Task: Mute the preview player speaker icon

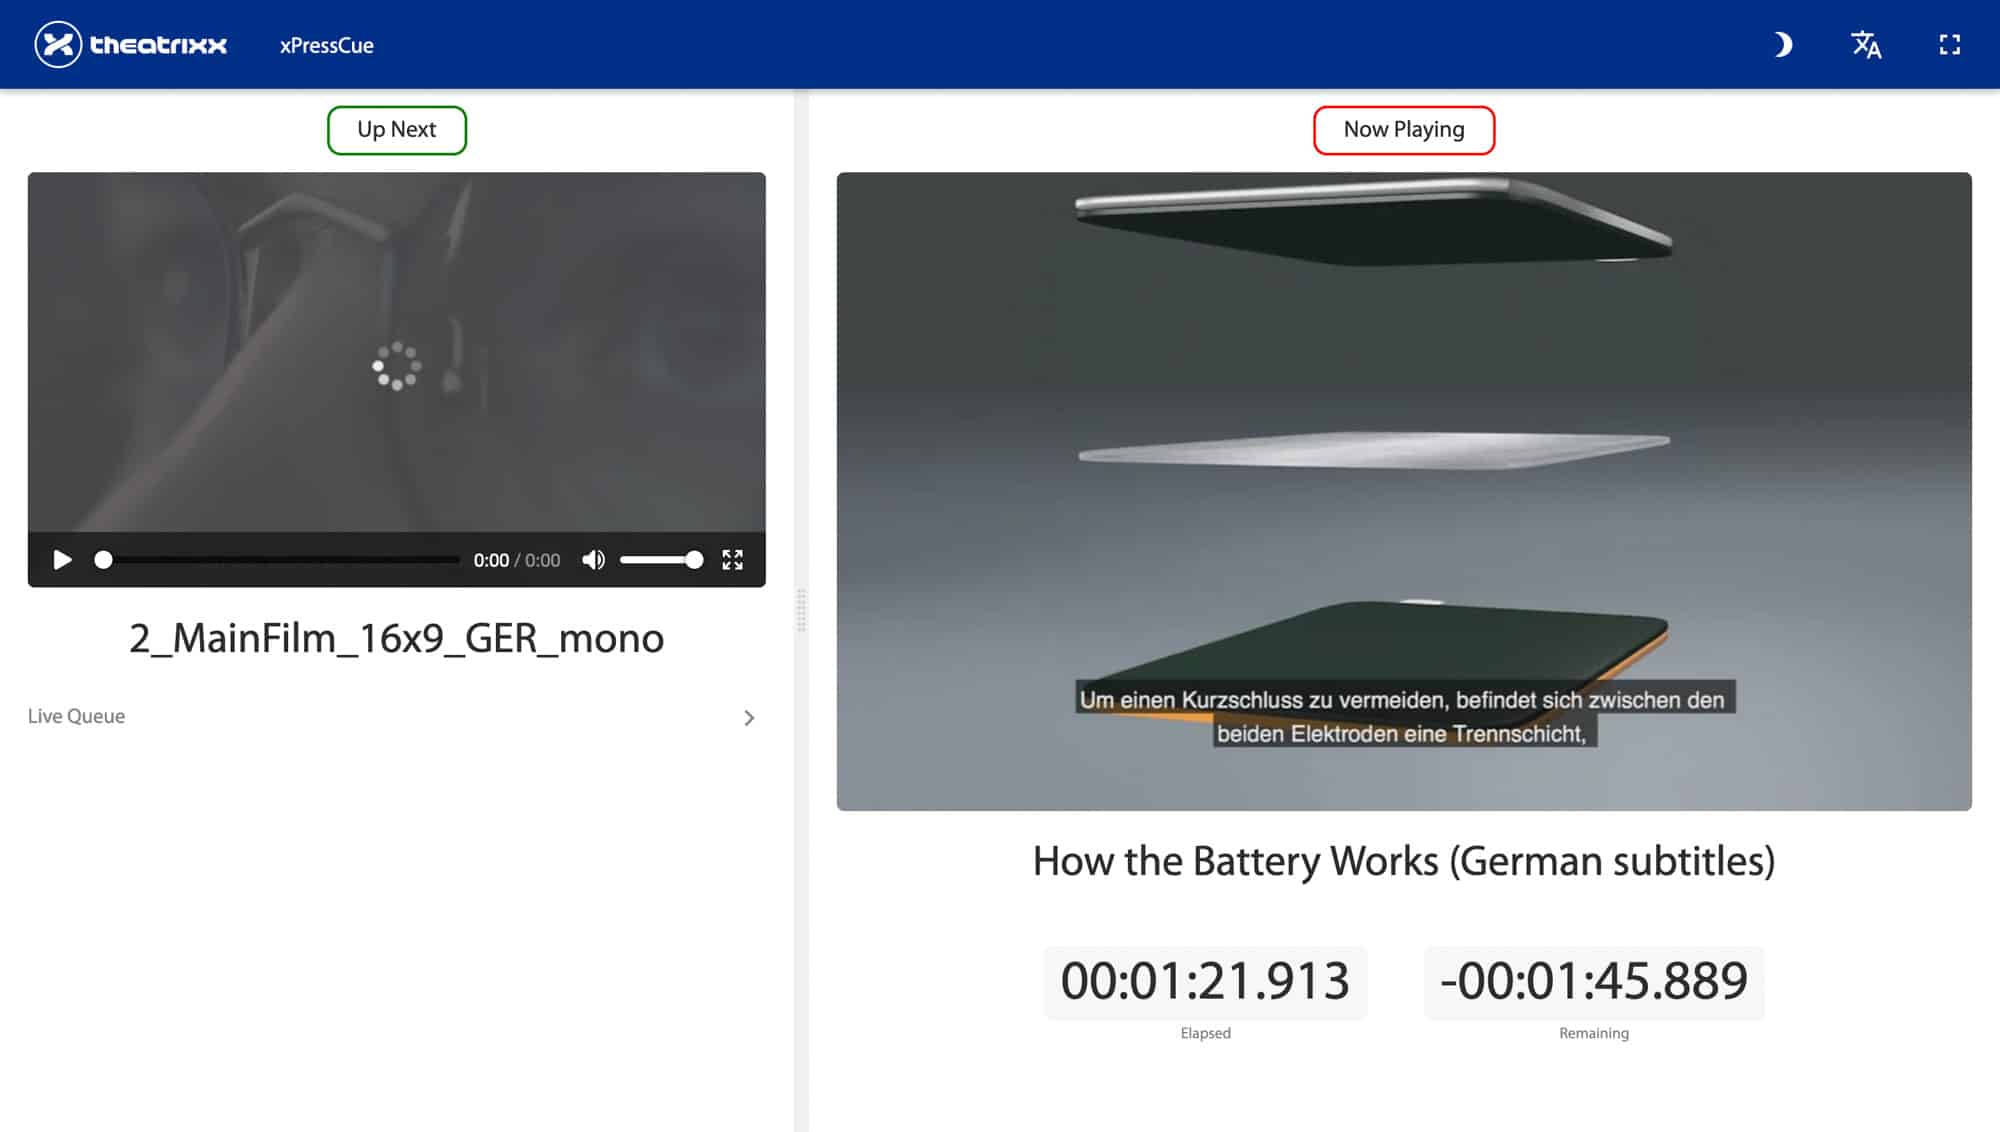Action: click(593, 560)
